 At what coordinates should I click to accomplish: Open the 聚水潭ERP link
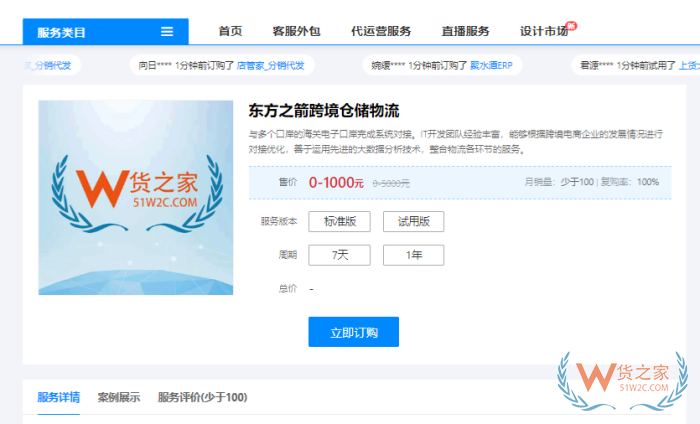coord(491,66)
